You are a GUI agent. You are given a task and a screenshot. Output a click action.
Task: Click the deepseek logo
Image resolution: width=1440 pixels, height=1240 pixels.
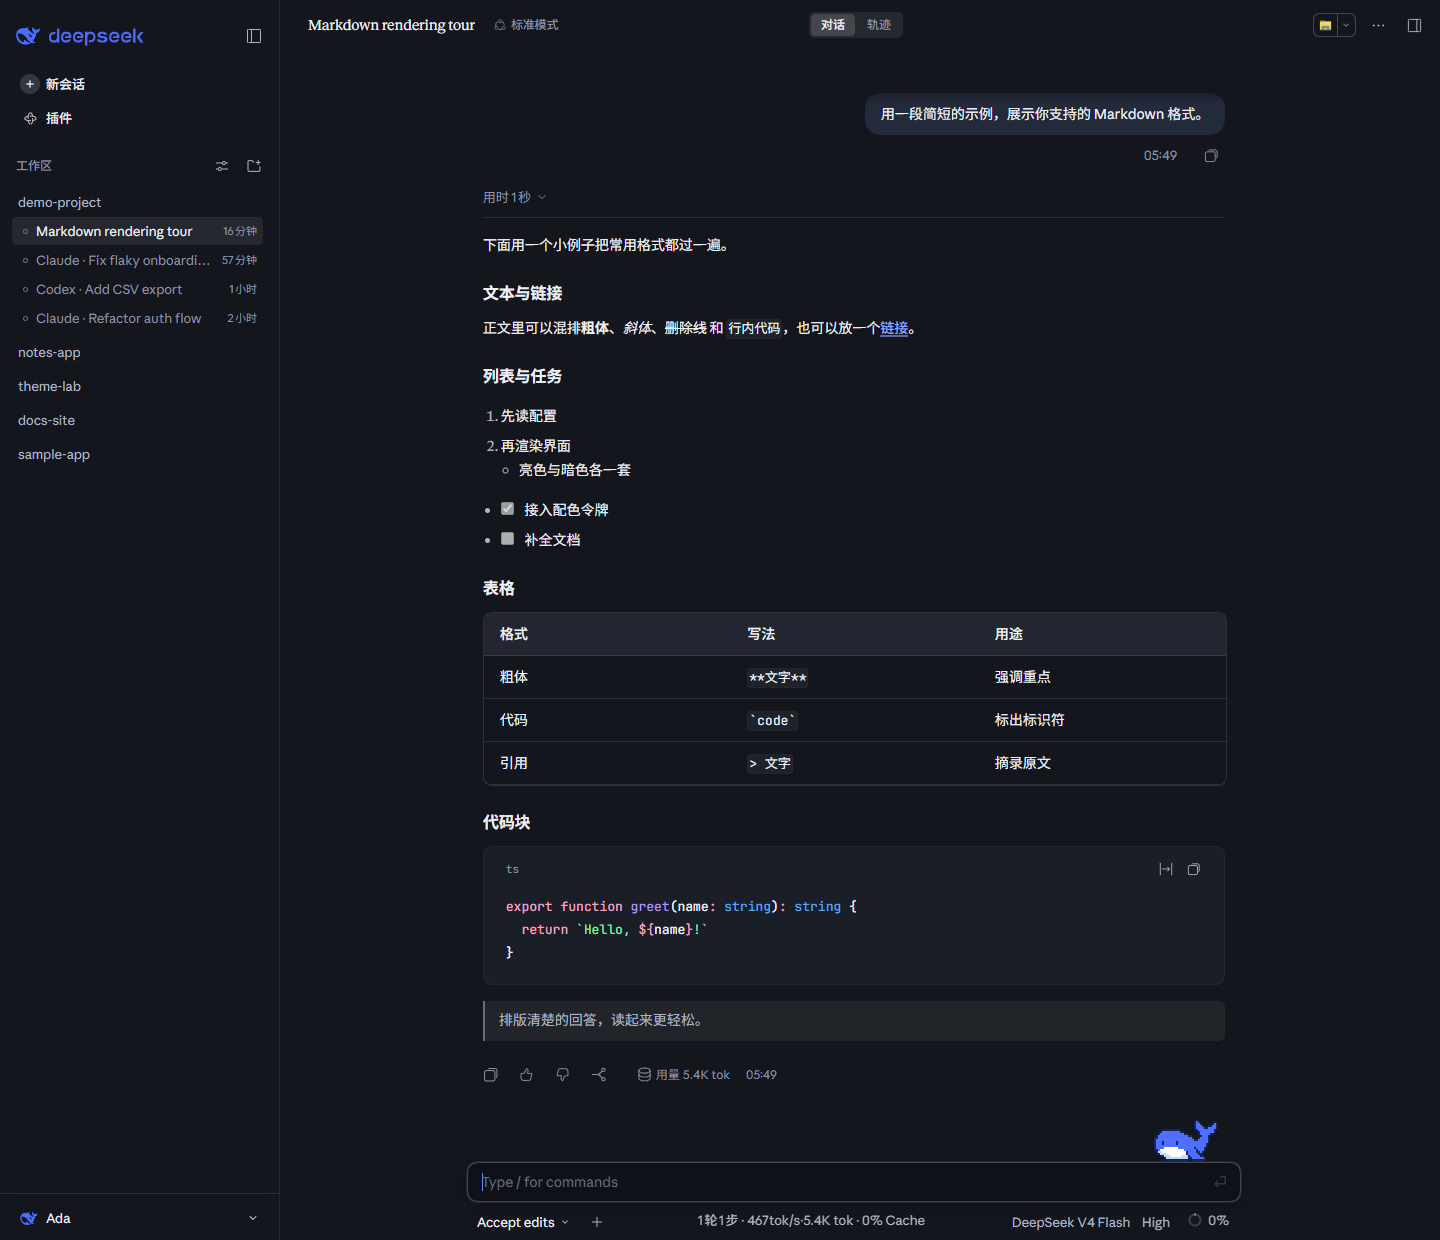tap(80, 36)
